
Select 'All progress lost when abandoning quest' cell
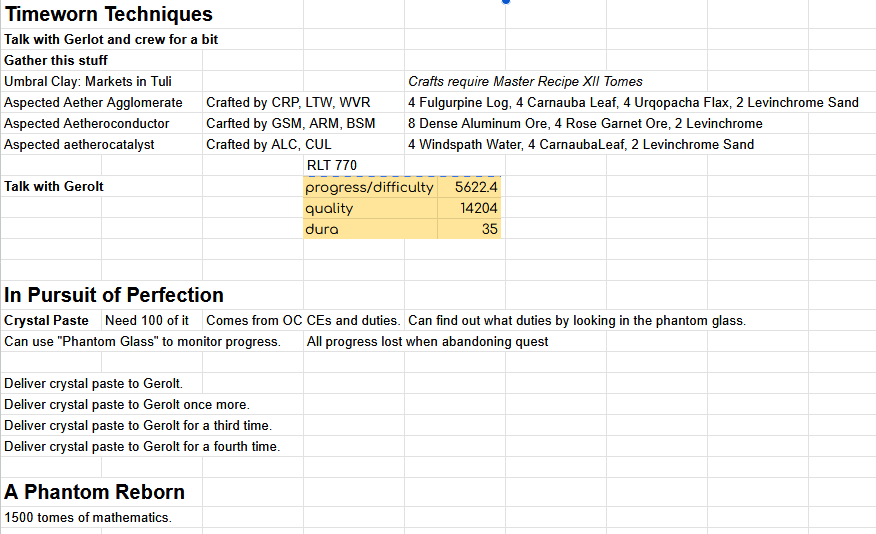427,342
